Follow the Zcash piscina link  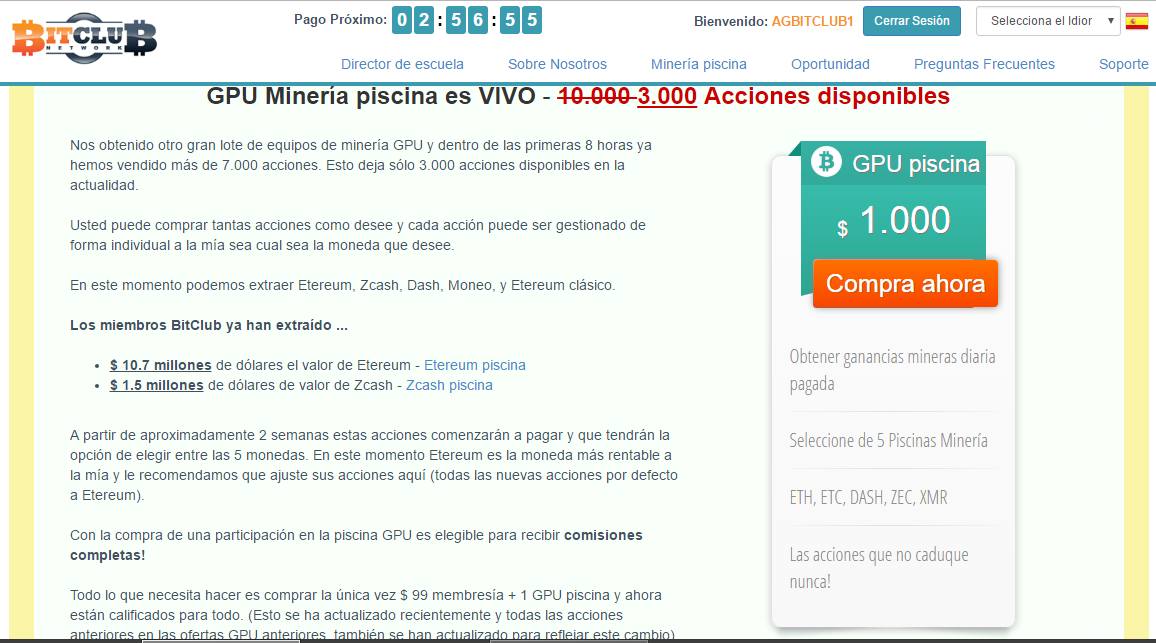tap(449, 385)
